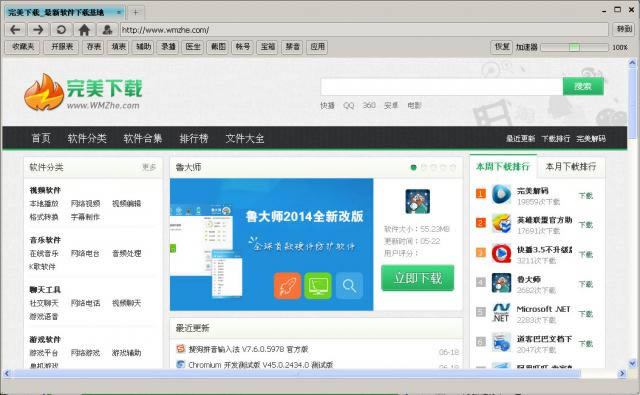This screenshot has height=395, width=640.
Task: Click the 搜狗拼音输入法 V7.6.0.5978 官方版 entry
Action: tap(248, 349)
